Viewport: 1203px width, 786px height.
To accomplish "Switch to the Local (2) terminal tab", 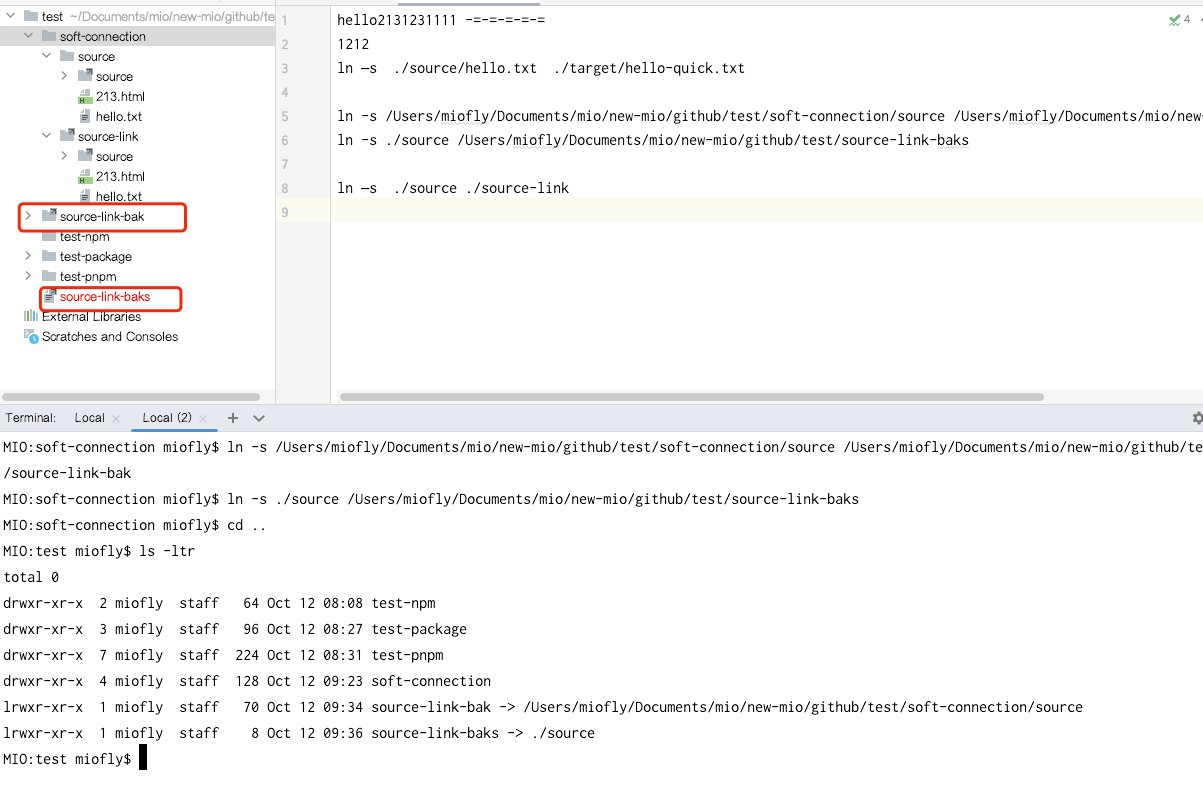I will [x=167, y=418].
